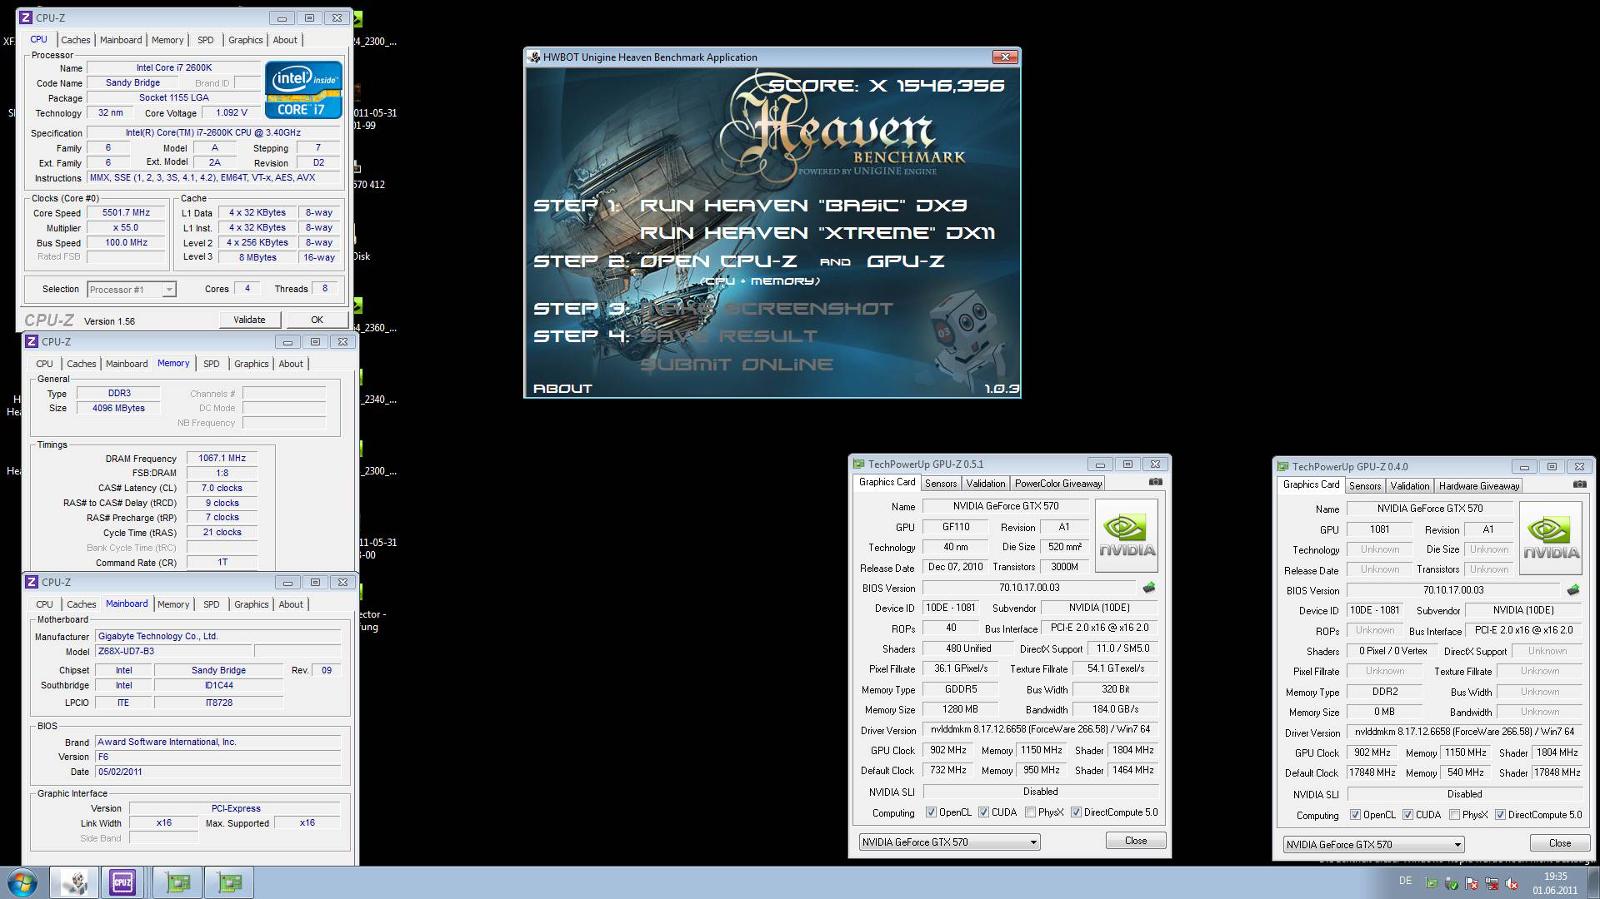This screenshot has height=899, width=1600.
Task: Click BIOS Version 70.10.17.00.03 in GPU-Z 0.5.1
Action: [1030, 588]
